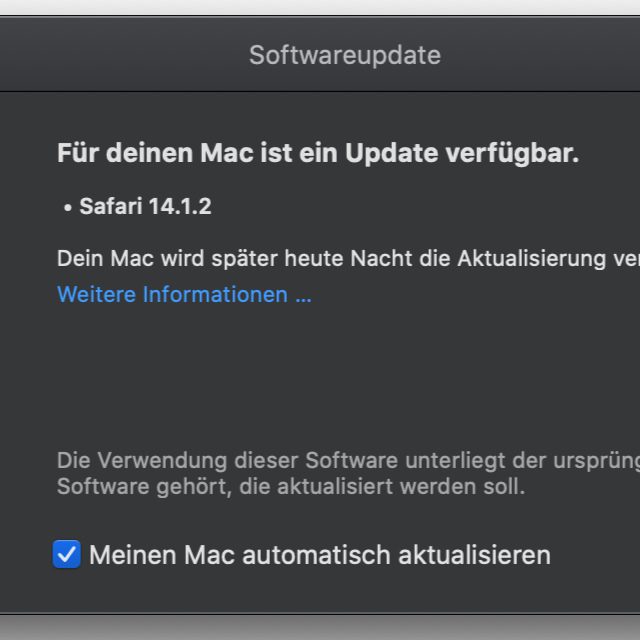Click the word 'aktualisieren' in the checkbox label
This screenshot has width=640, height=640.
click(x=476, y=554)
